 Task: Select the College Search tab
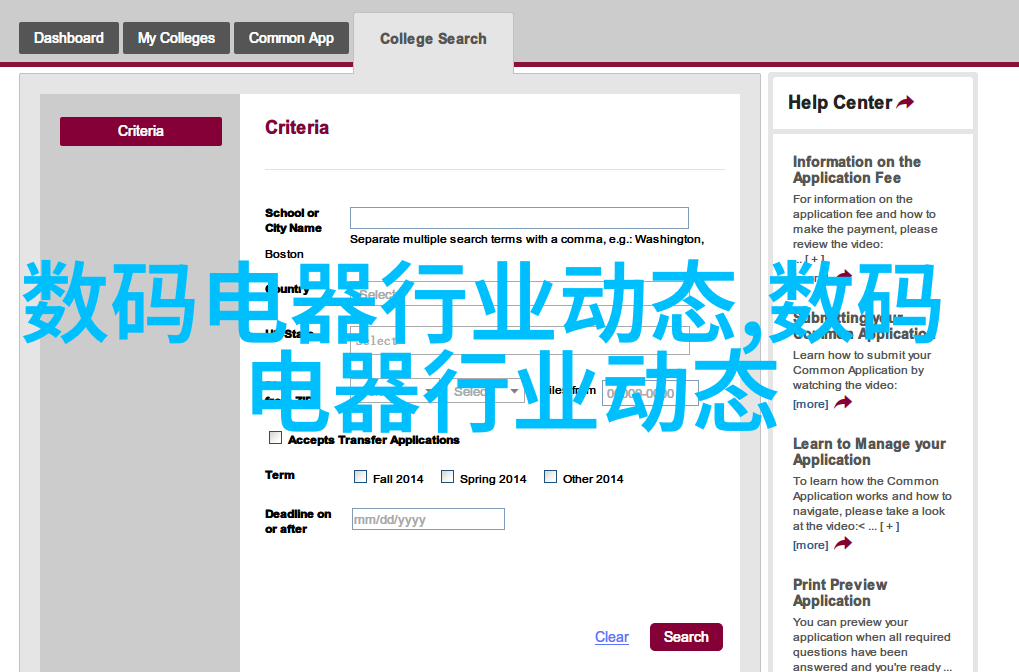[433, 39]
